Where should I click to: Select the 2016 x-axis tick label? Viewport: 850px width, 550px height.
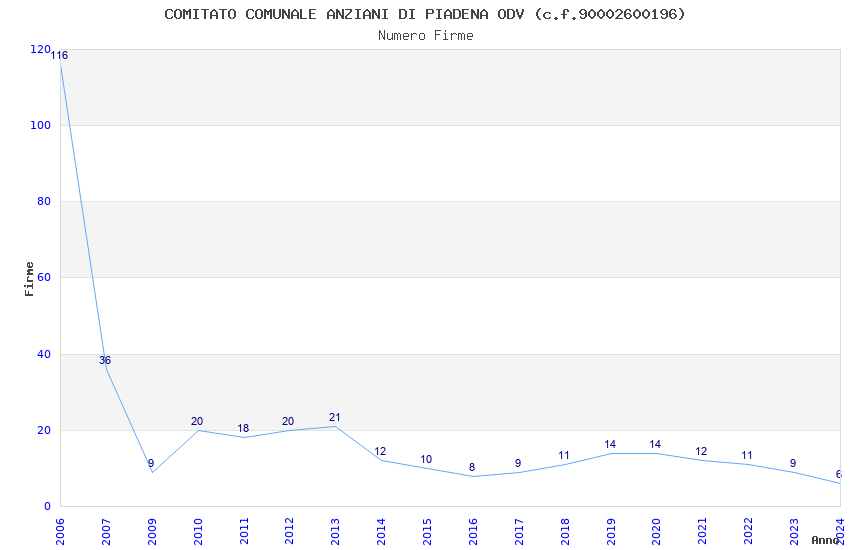472,530
